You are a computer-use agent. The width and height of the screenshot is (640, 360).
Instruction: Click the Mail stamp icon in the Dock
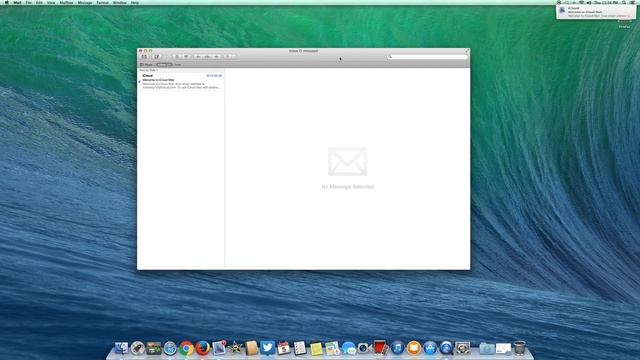(219, 348)
